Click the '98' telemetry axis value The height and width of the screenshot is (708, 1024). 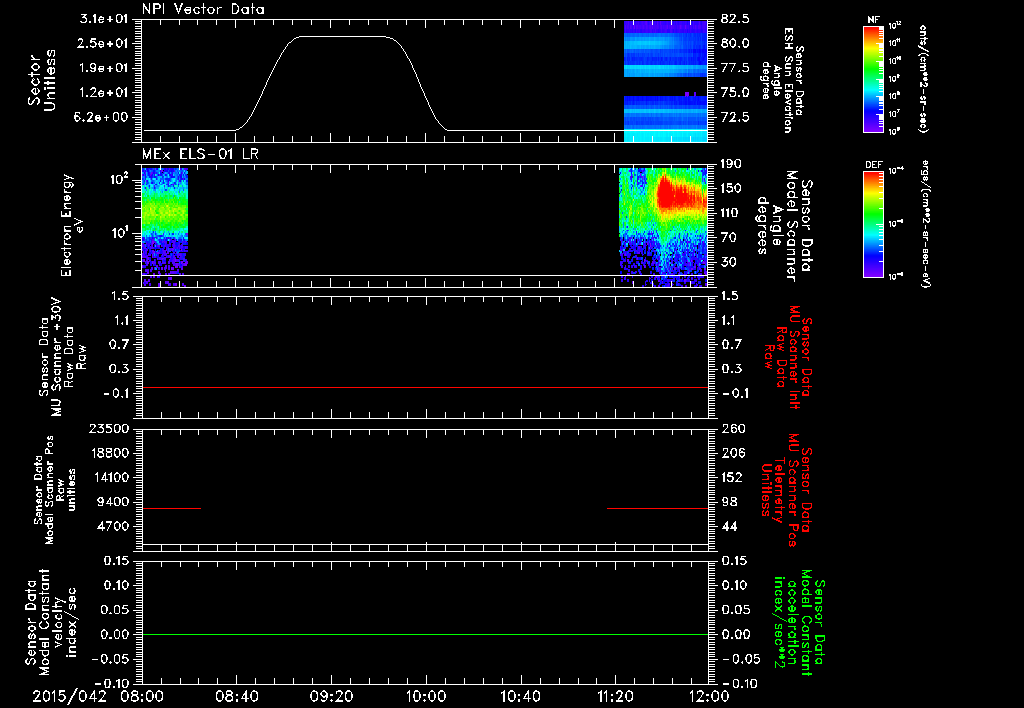point(729,502)
